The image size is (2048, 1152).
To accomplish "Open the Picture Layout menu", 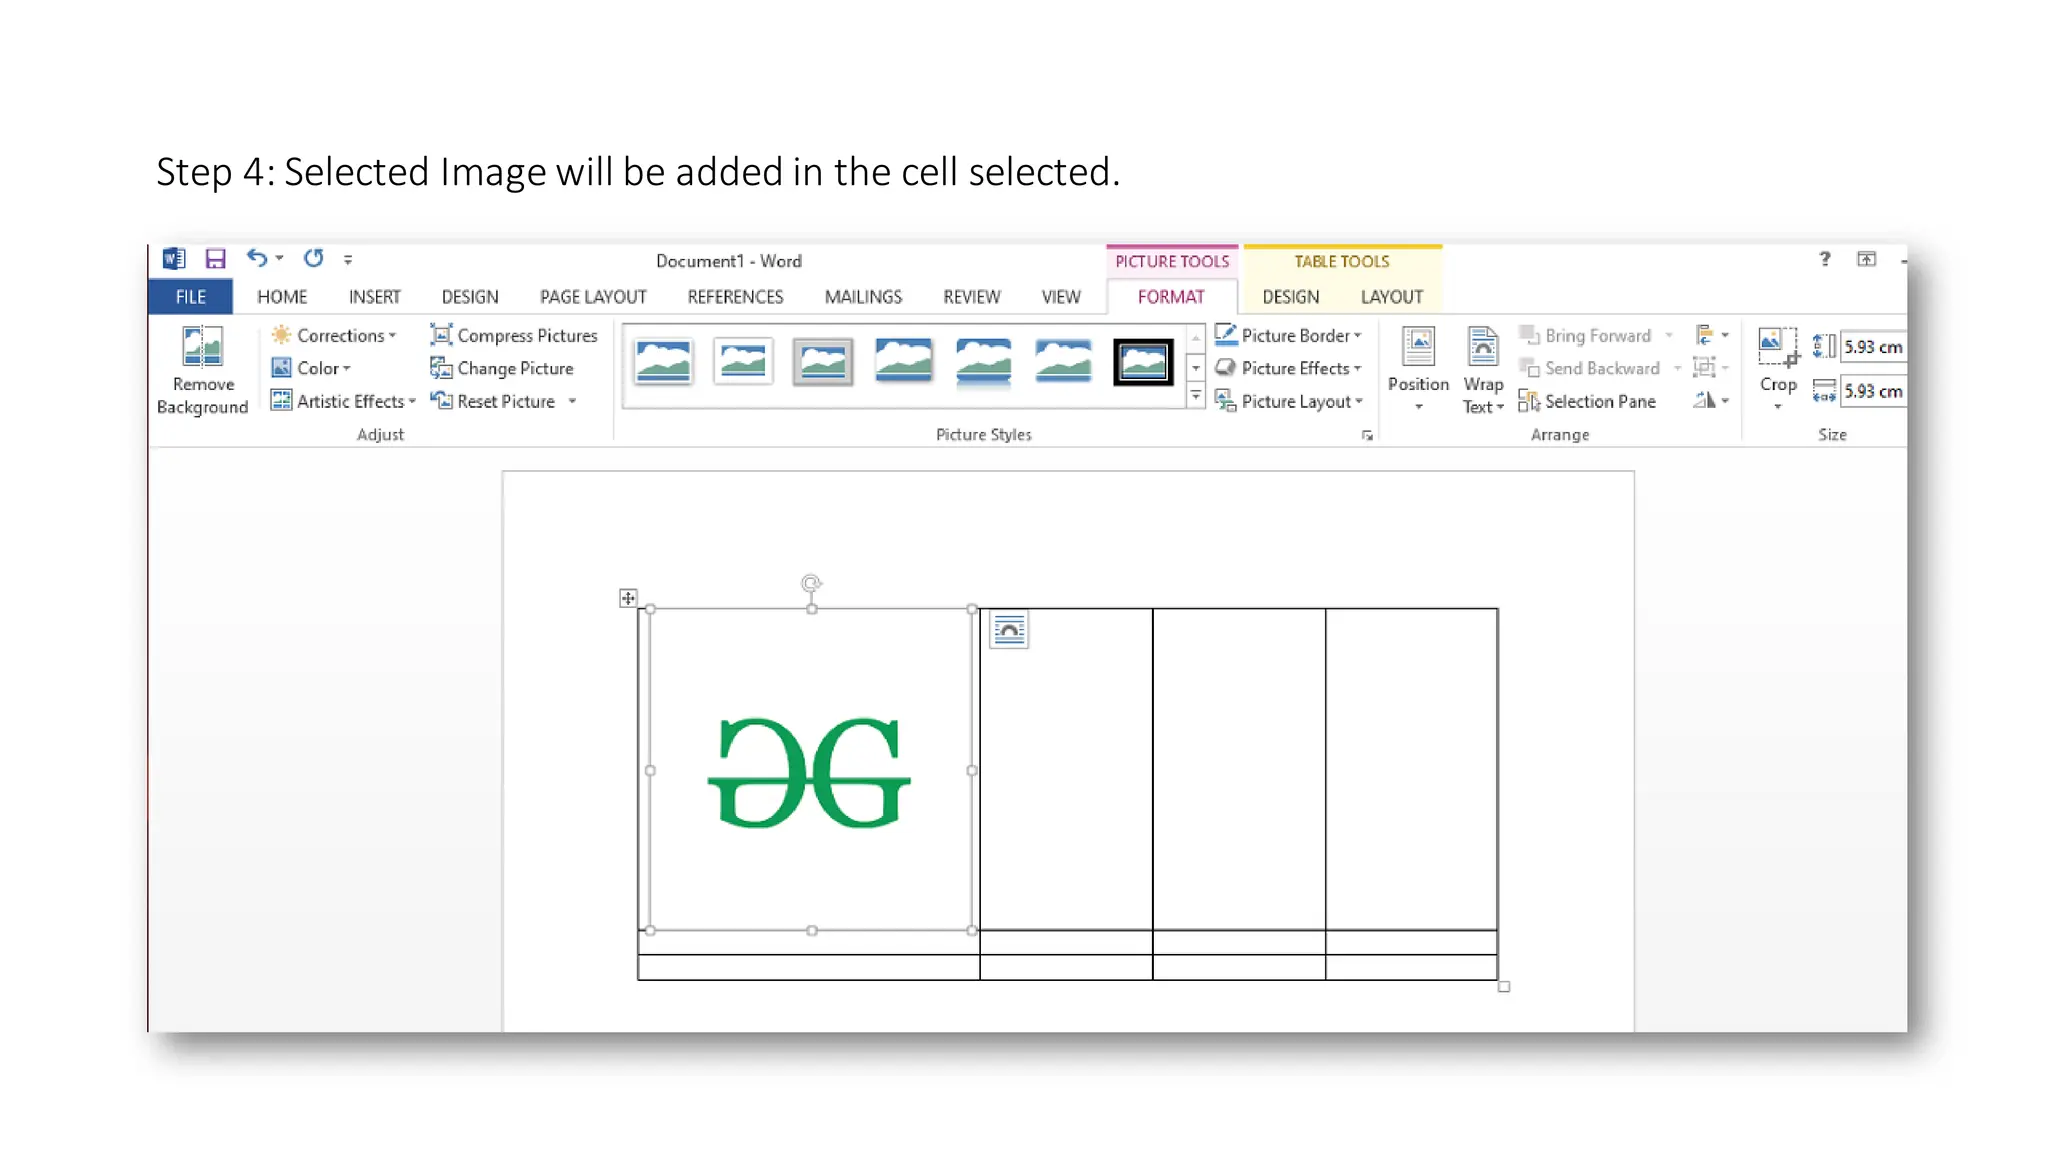I will pyautogui.click(x=1289, y=401).
